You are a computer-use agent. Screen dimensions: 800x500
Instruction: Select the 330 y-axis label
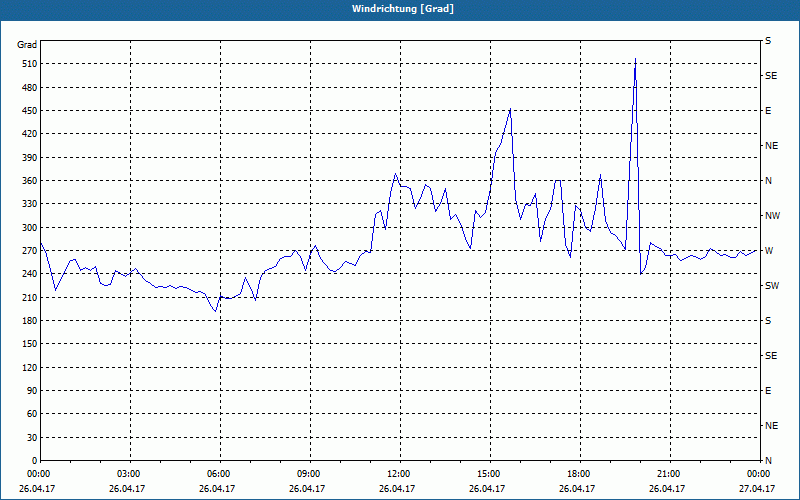[x=30, y=204]
